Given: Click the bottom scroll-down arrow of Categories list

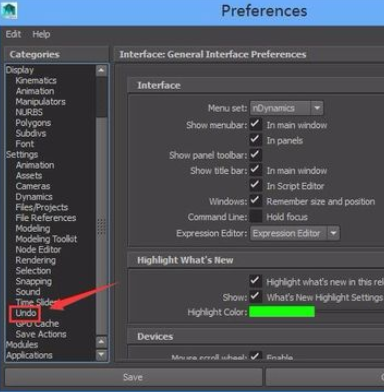Looking at the screenshot, I should tap(101, 355).
